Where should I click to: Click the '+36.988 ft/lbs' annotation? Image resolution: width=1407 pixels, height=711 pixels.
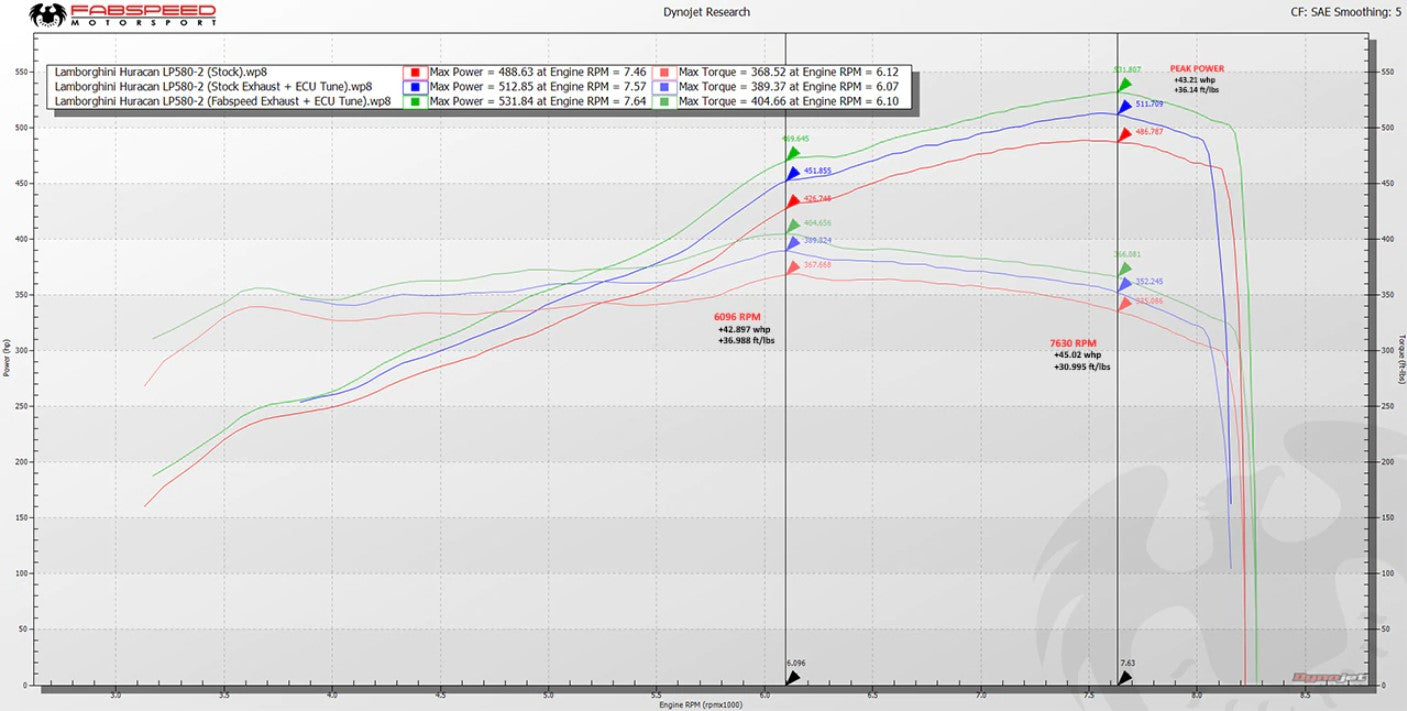[x=746, y=341]
